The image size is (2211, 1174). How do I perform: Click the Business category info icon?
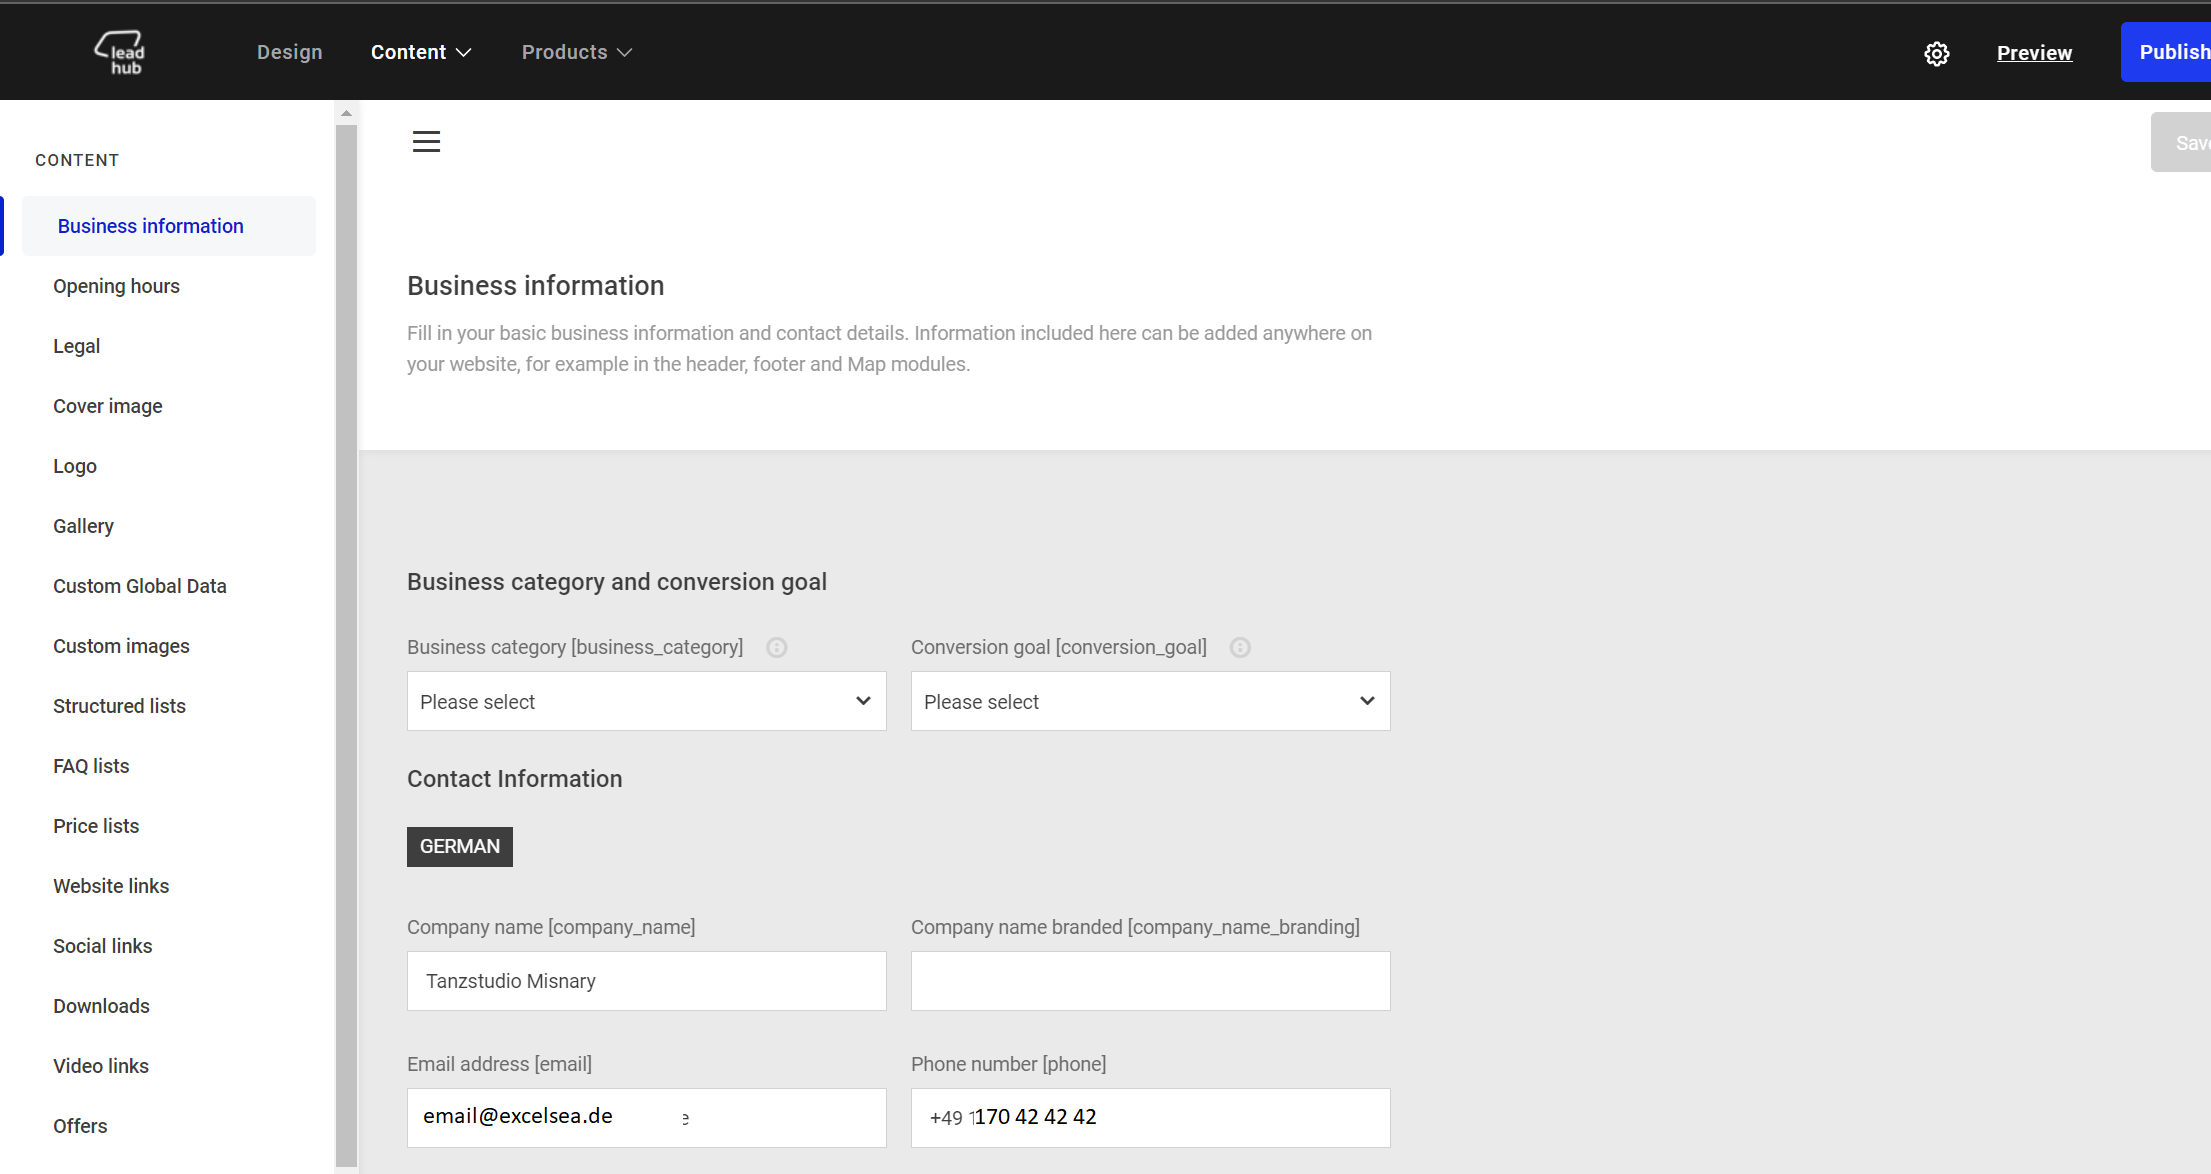pyautogui.click(x=776, y=648)
